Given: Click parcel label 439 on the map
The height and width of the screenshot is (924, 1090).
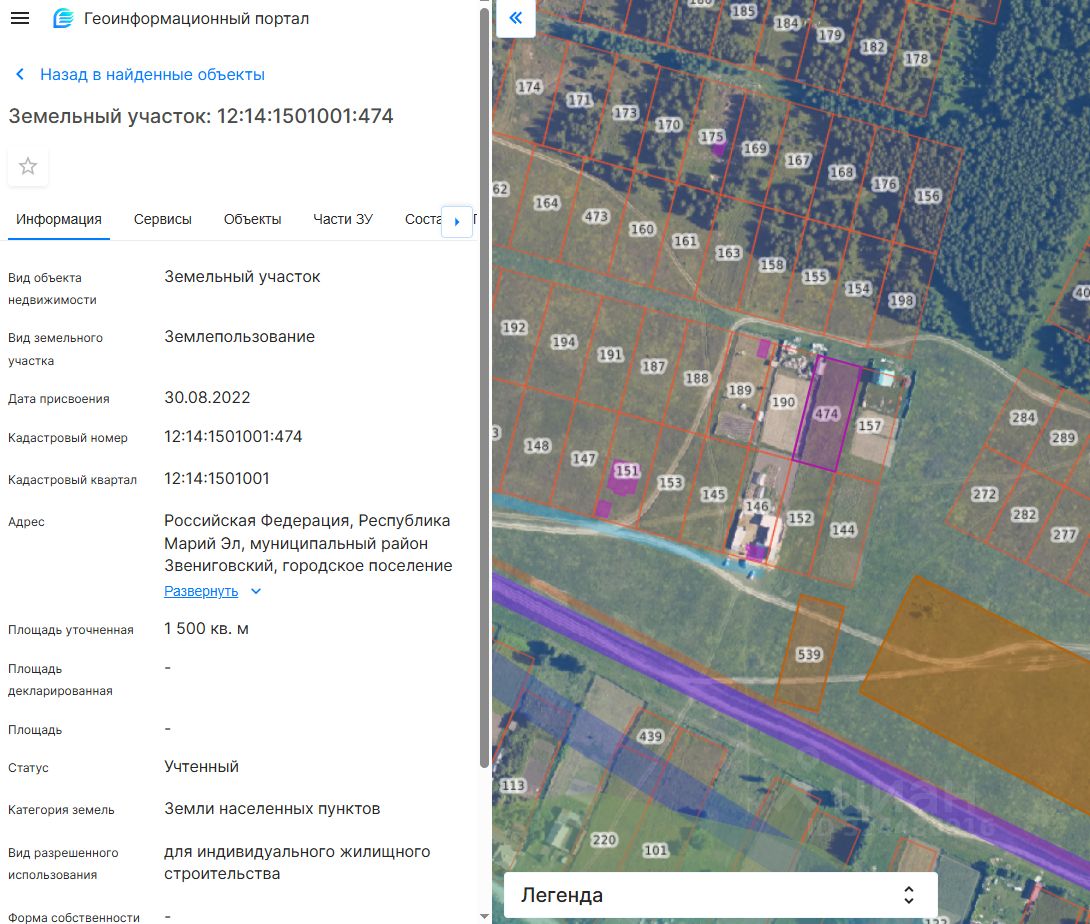Looking at the screenshot, I should pyautogui.click(x=650, y=736).
